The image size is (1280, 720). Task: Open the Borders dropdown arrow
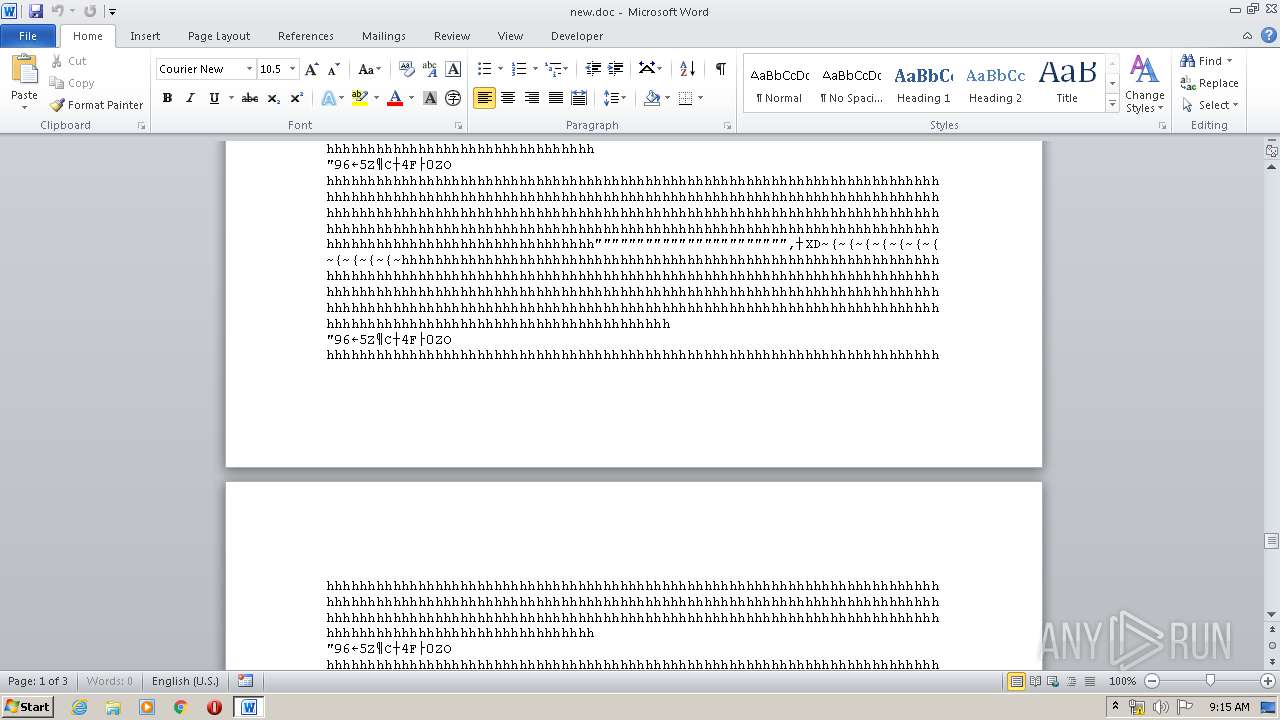click(700, 98)
